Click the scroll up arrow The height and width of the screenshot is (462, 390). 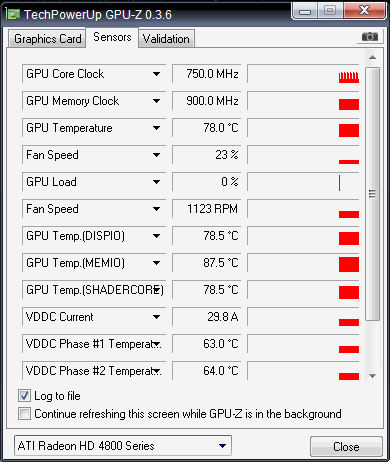coord(373,57)
